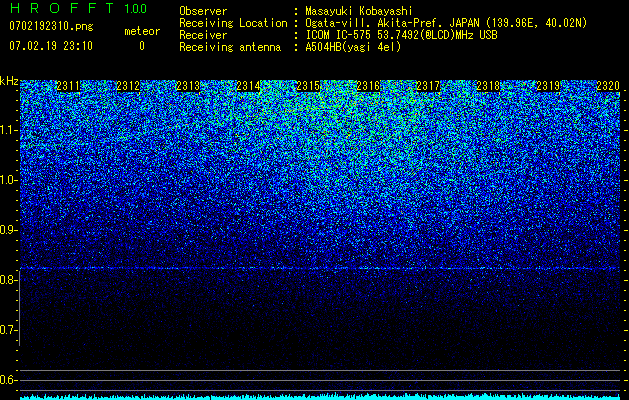Click the Receiving Location field label
629x400 pixels.
(x=233, y=23)
